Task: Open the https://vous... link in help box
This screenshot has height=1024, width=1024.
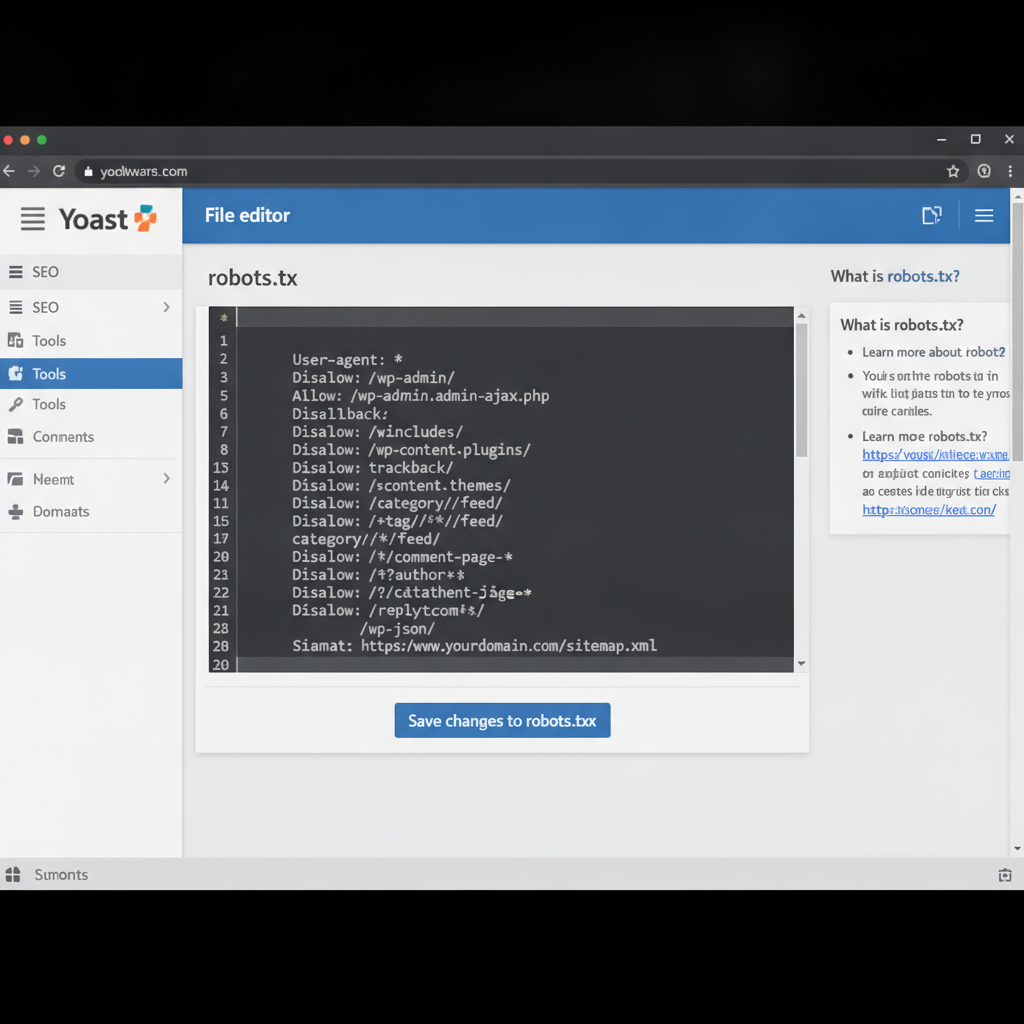Action: point(935,455)
